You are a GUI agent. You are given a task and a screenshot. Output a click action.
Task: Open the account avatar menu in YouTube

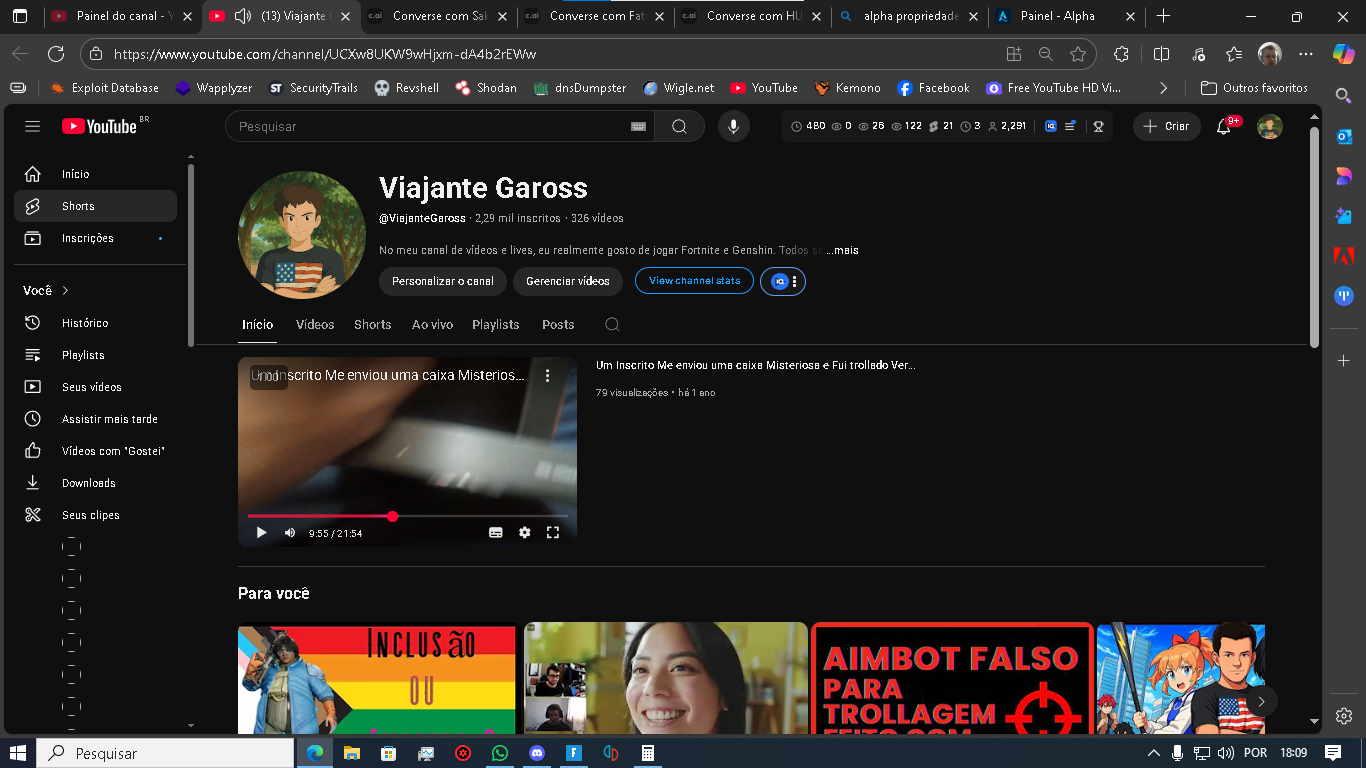(x=1270, y=126)
